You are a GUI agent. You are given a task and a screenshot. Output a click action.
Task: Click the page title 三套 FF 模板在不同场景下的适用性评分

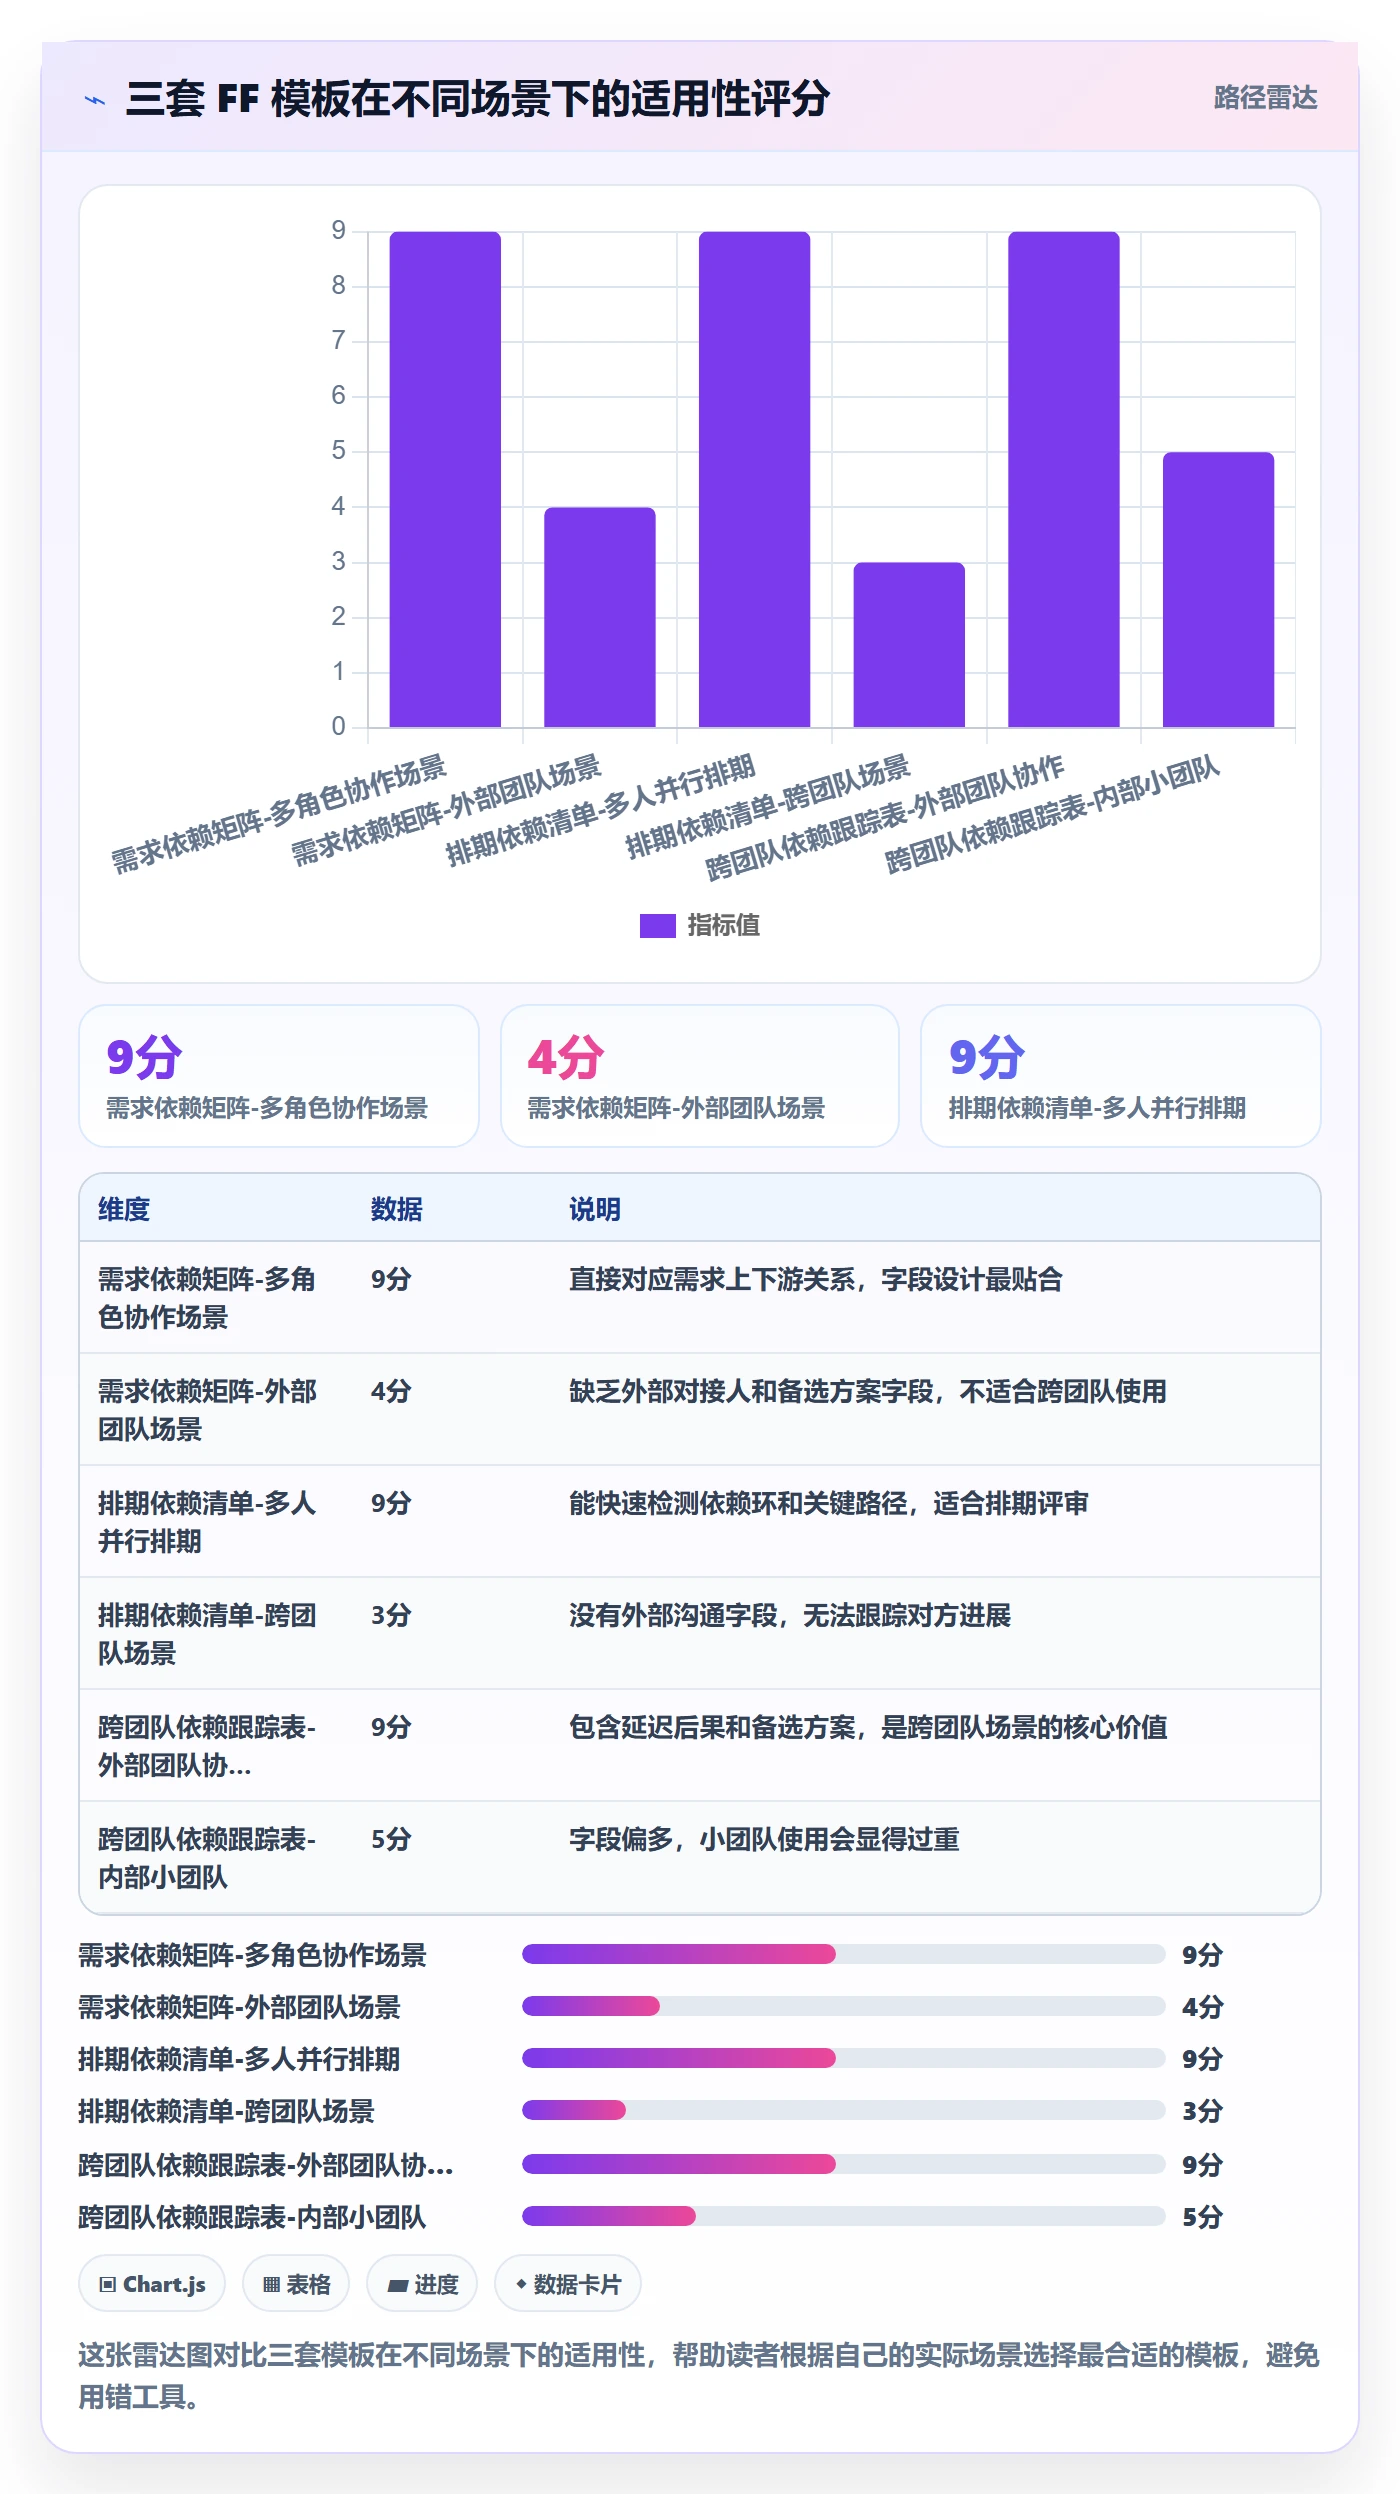point(478,99)
